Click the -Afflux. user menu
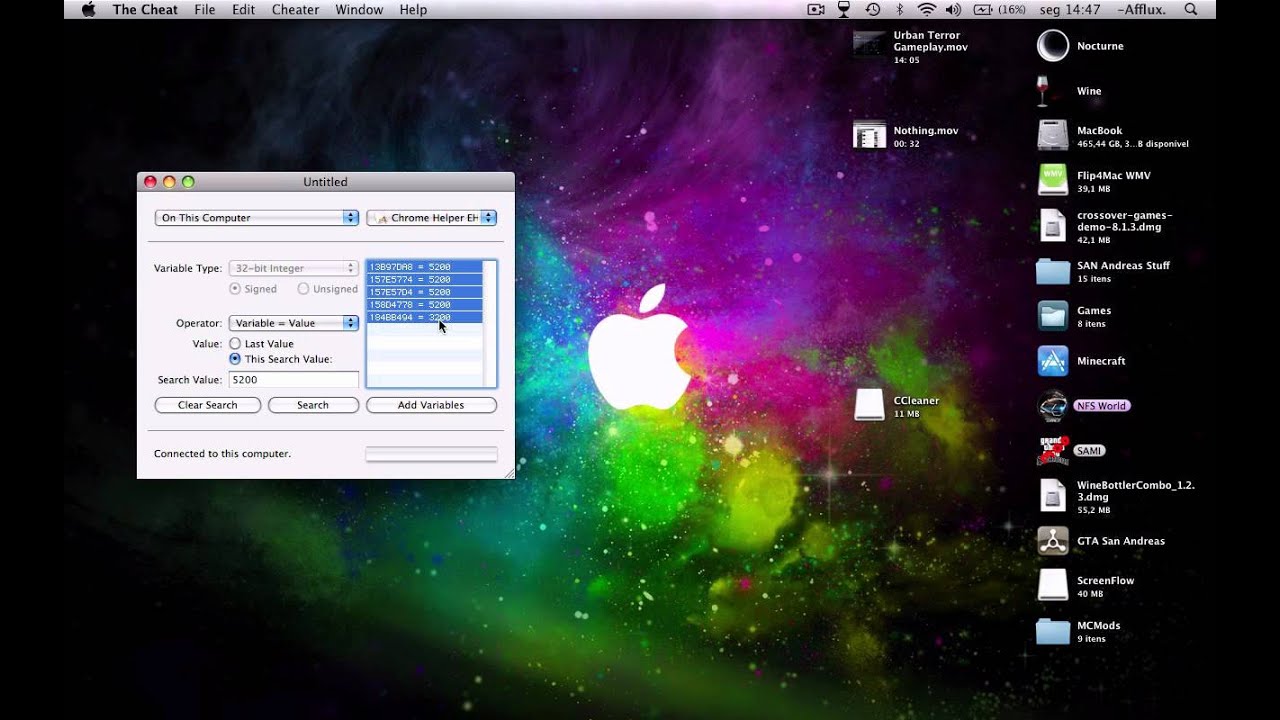1280x720 pixels. tap(1142, 10)
